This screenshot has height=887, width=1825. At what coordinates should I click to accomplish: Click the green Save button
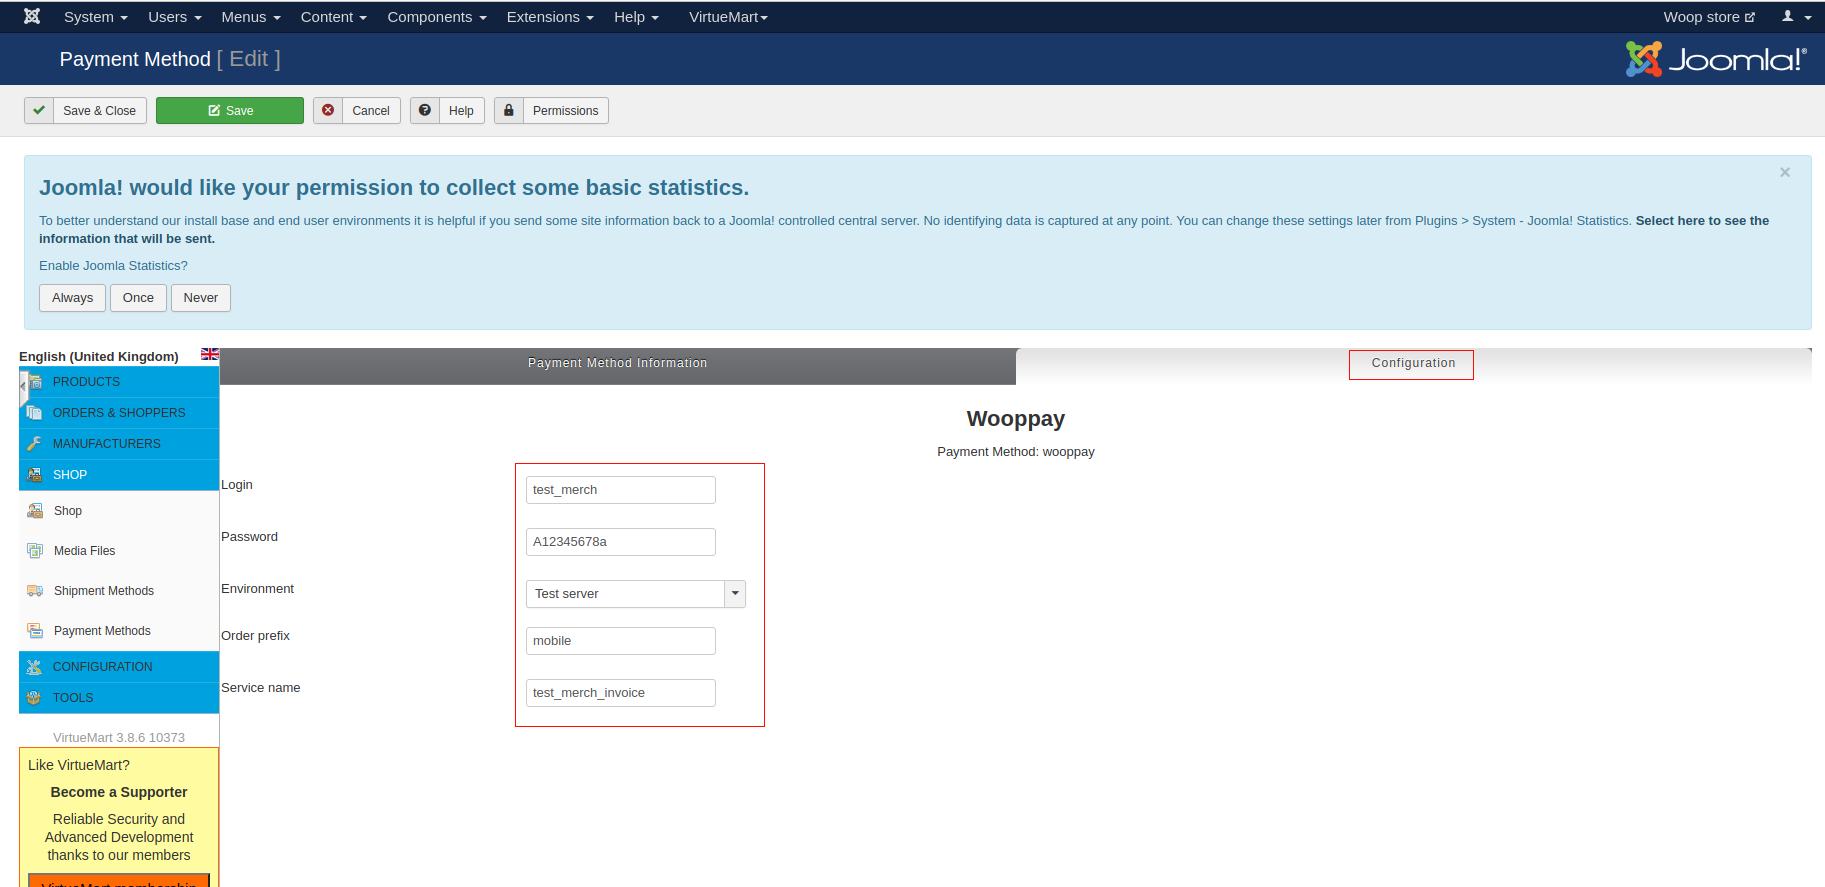[x=230, y=110]
